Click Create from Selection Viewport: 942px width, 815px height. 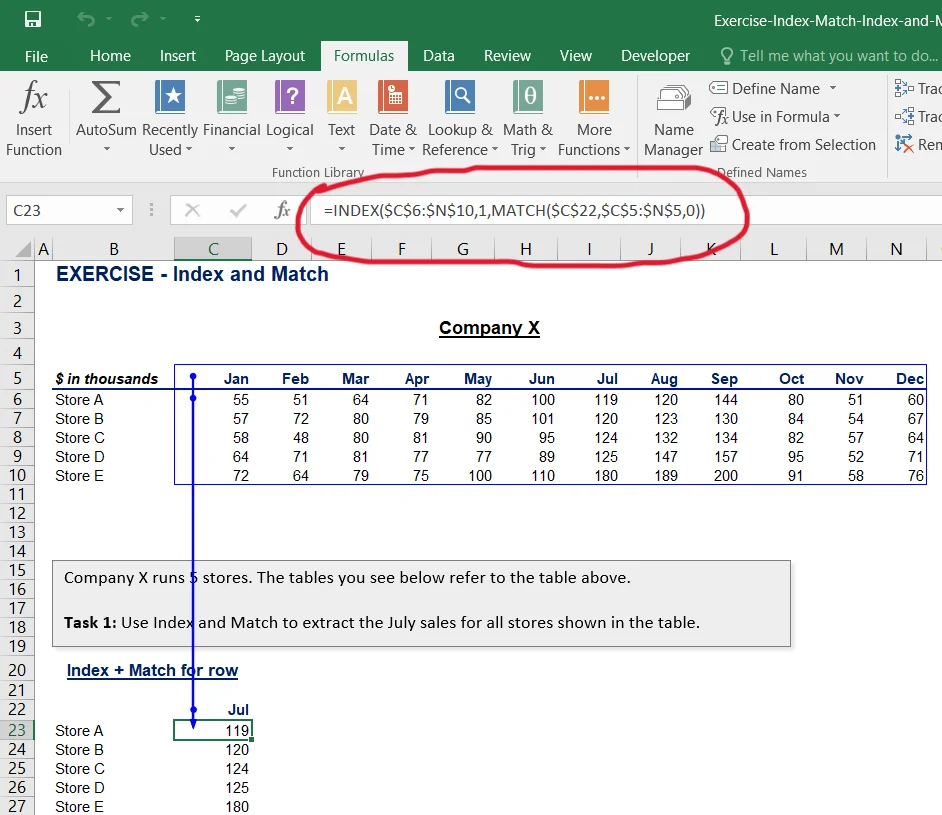click(793, 145)
